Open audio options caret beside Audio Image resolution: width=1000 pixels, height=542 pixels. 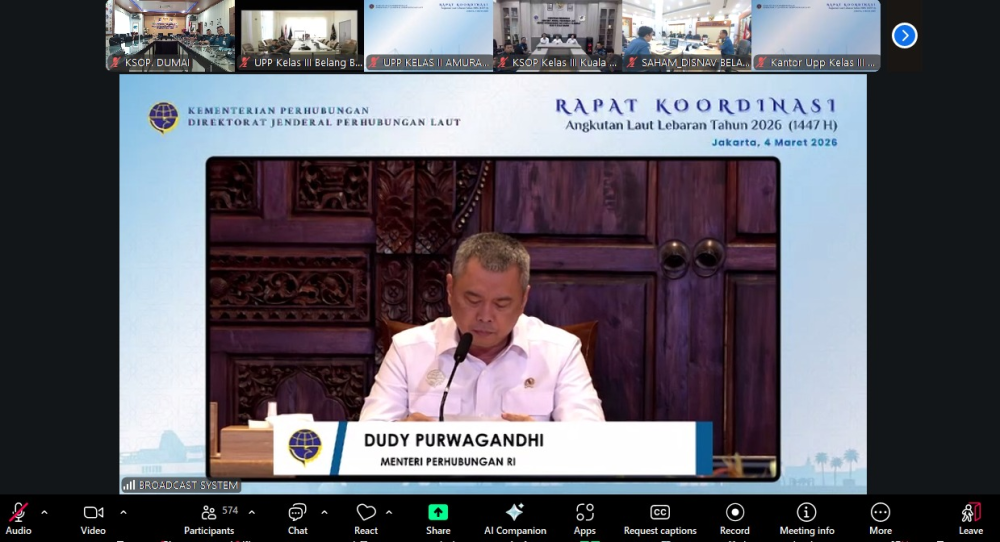[x=44, y=512]
